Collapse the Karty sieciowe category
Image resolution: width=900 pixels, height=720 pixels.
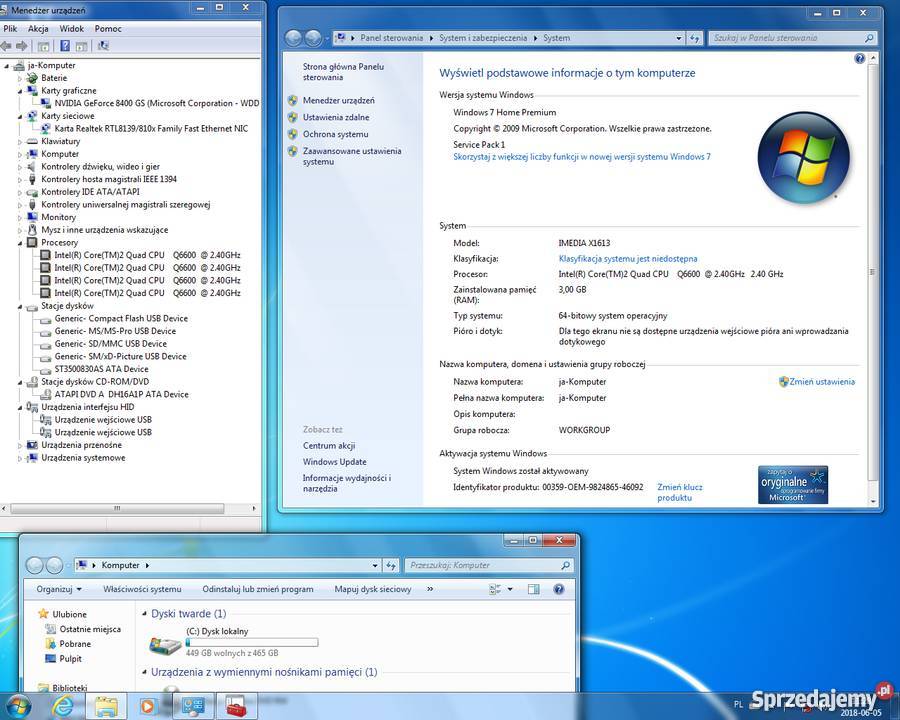pyautogui.click(x=20, y=117)
